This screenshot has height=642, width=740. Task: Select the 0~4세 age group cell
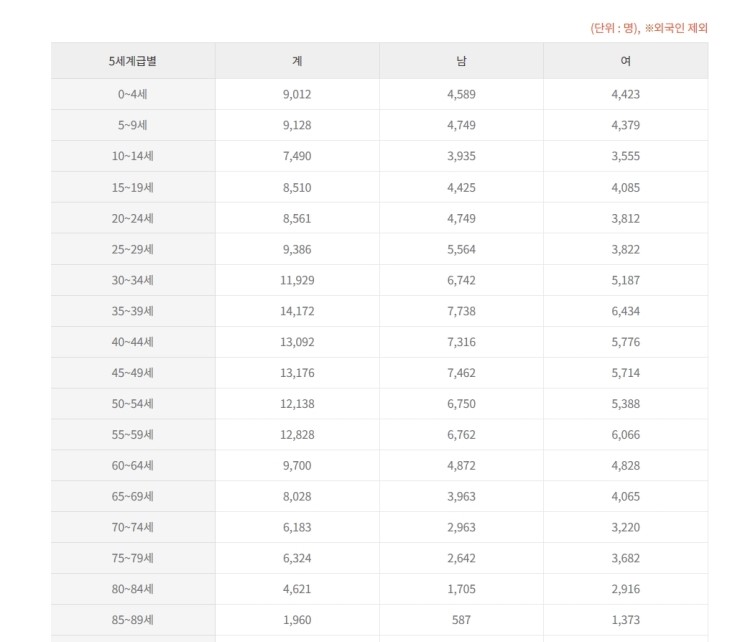tap(133, 94)
